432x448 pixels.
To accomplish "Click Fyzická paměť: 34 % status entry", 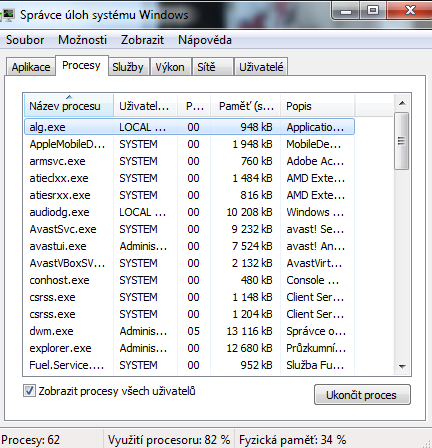I will tap(293, 440).
